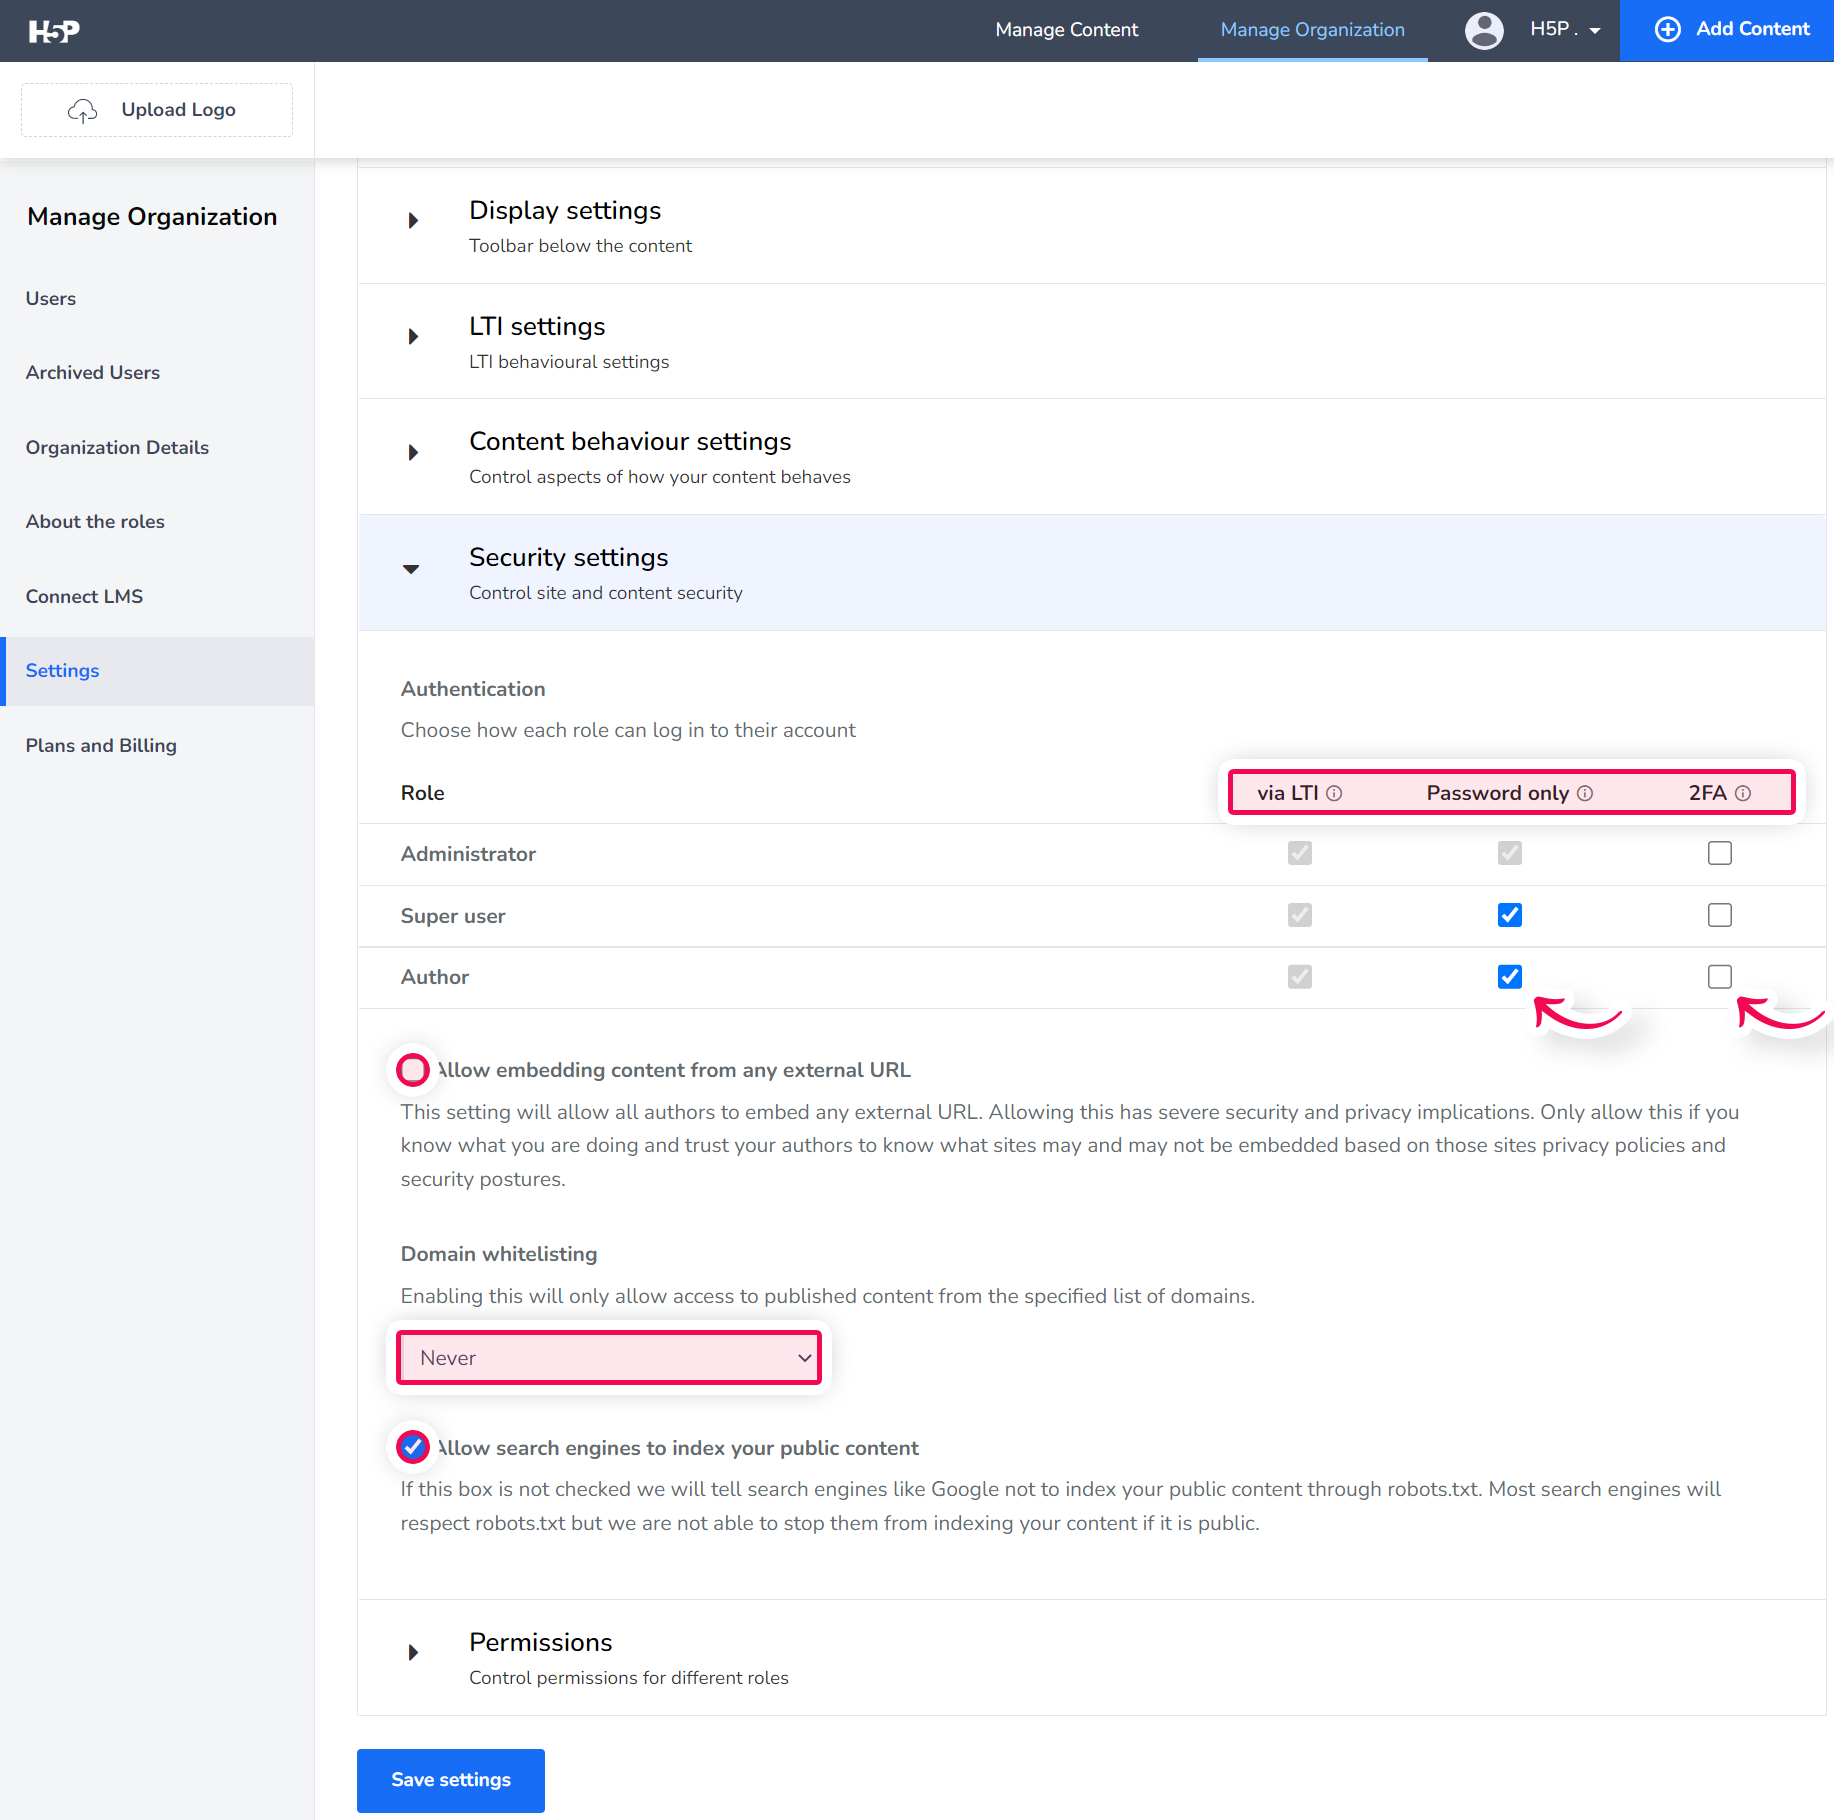Enable 2FA for the Administrator role

click(1719, 853)
